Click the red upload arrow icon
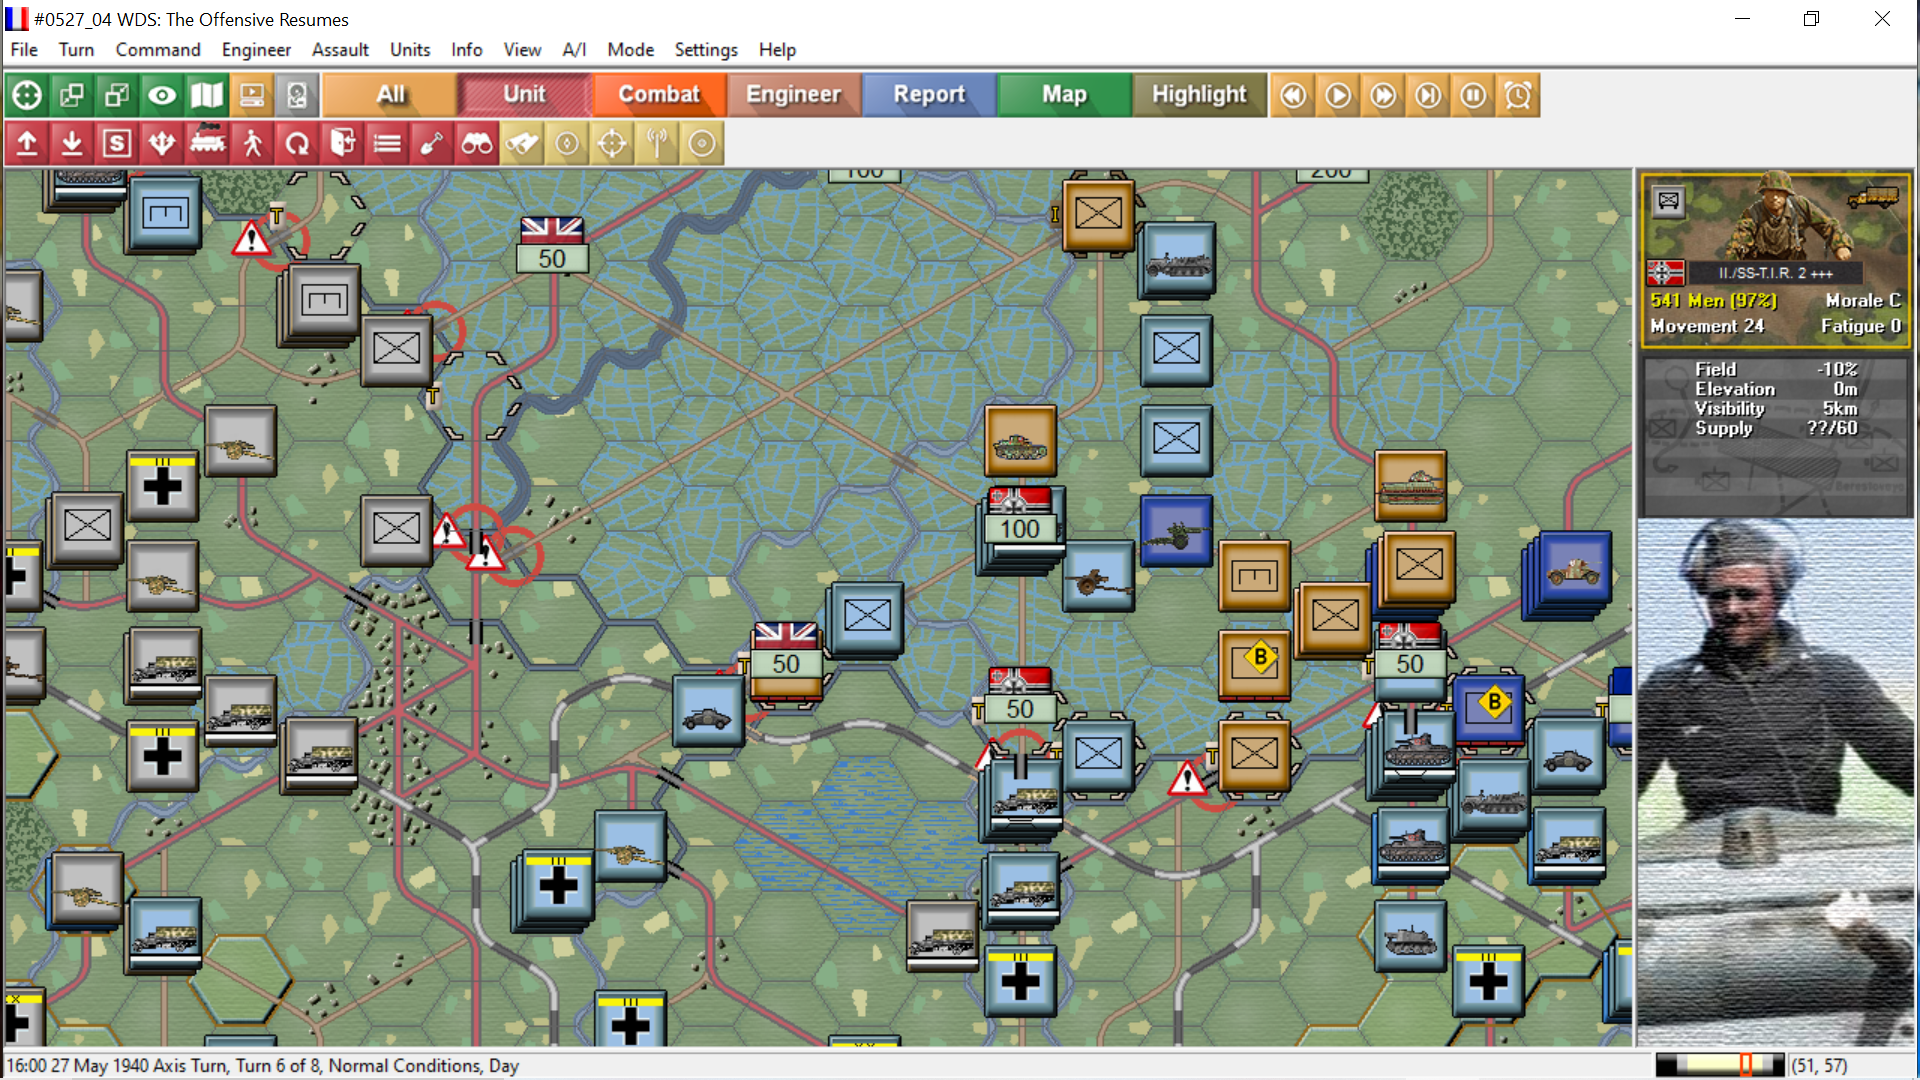This screenshot has height=1080, width=1920. (27, 143)
